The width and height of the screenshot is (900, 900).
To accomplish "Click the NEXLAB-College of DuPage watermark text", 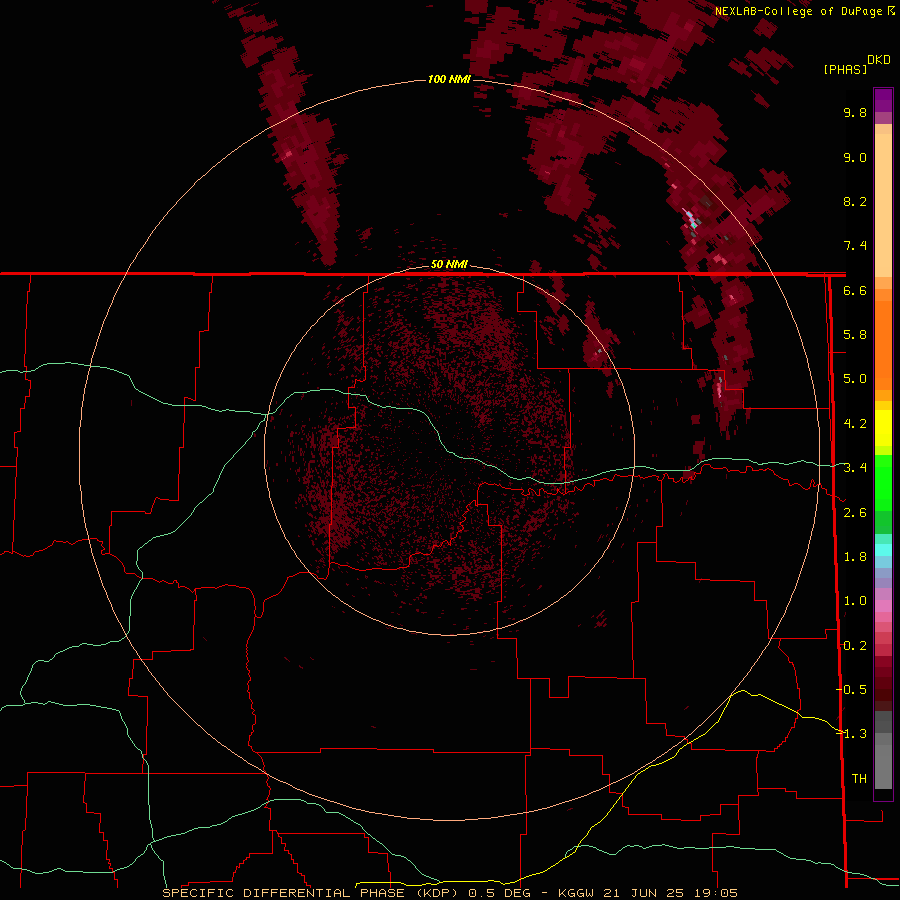I will tap(798, 11).
